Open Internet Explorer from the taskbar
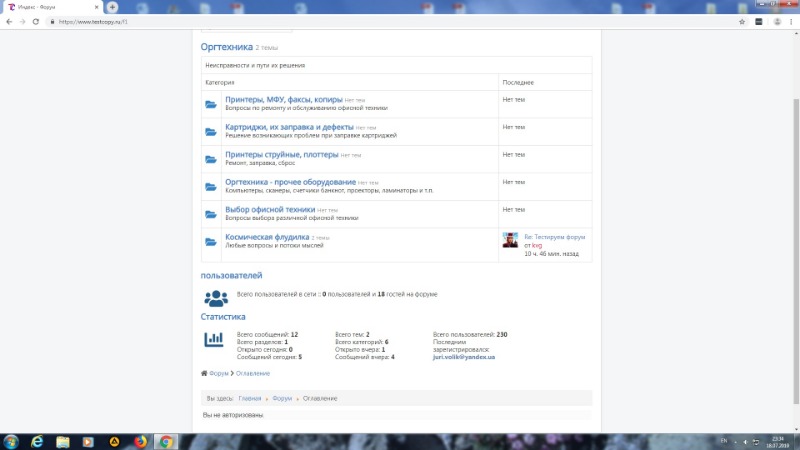Screen dimensions: 800x450 tap(37, 441)
